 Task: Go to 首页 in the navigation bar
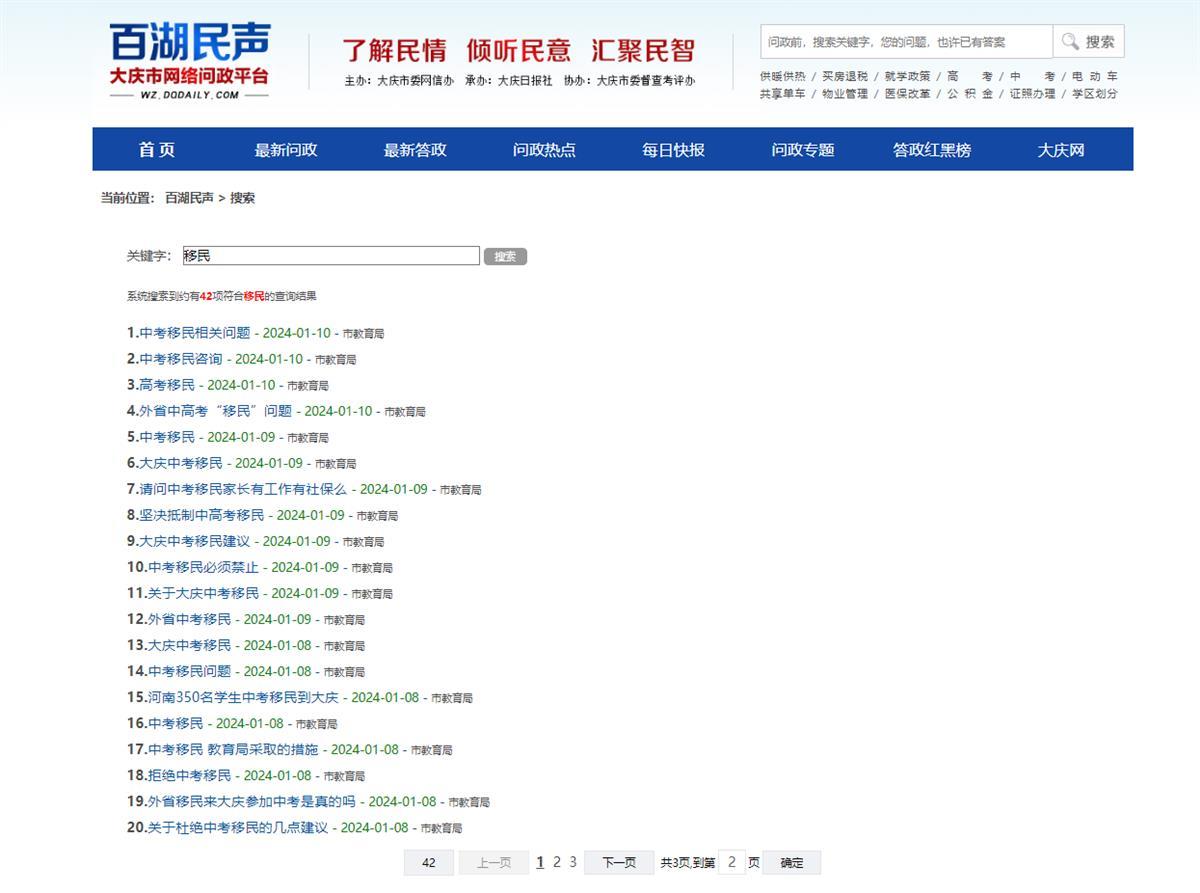coord(157,150)
